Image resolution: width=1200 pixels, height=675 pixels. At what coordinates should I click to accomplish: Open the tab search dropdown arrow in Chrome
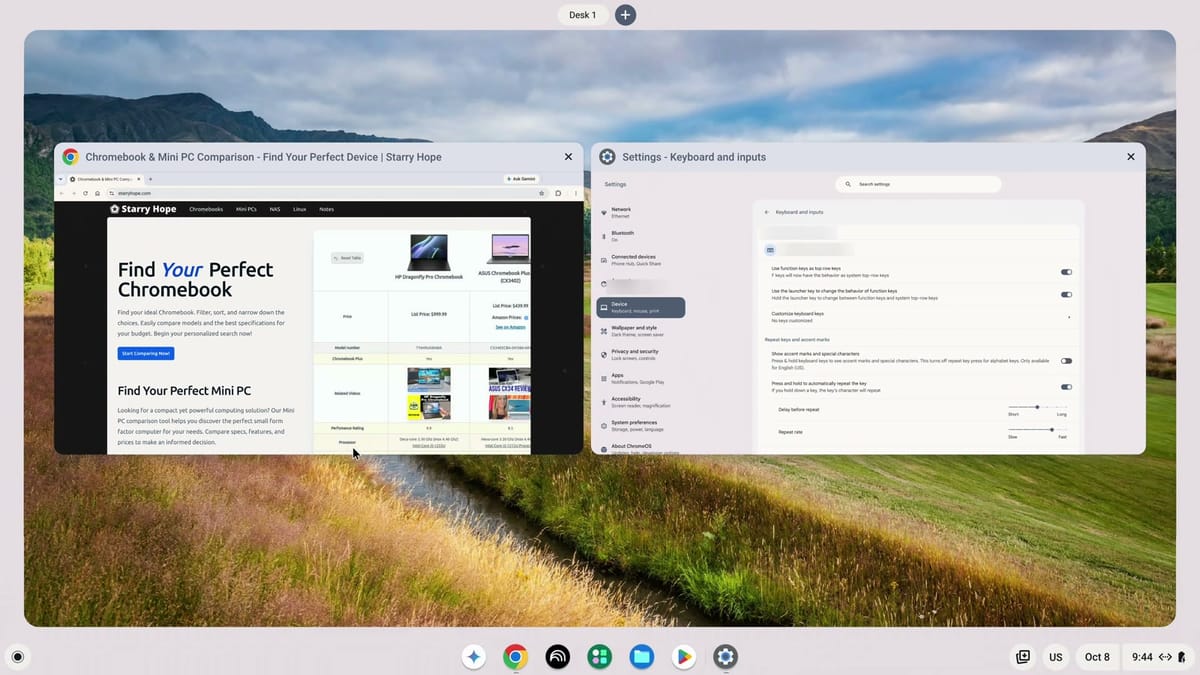pos(60,179)
